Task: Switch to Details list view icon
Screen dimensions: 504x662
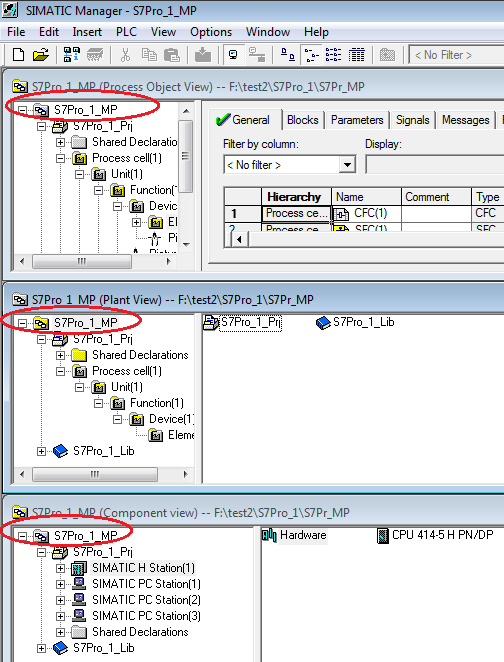Action: pos(357,55)
